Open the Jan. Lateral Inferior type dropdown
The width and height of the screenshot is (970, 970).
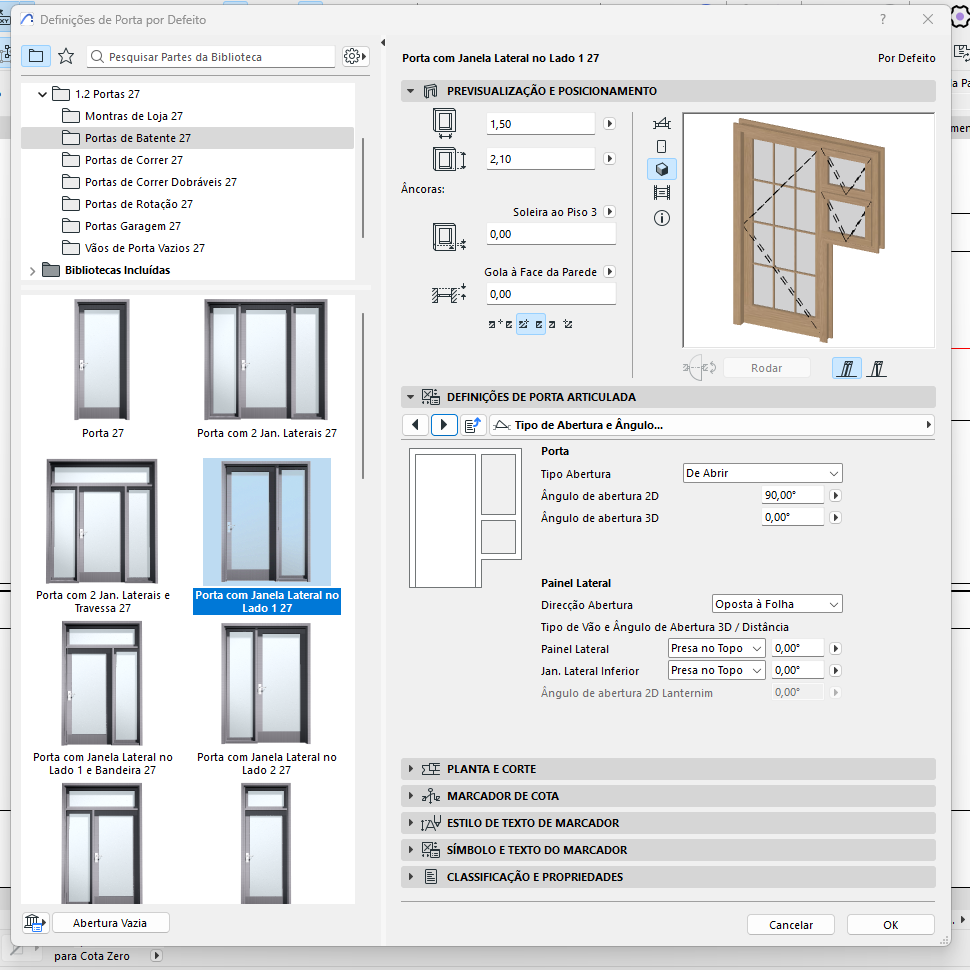pyautogui.click(x=716, y=670)
